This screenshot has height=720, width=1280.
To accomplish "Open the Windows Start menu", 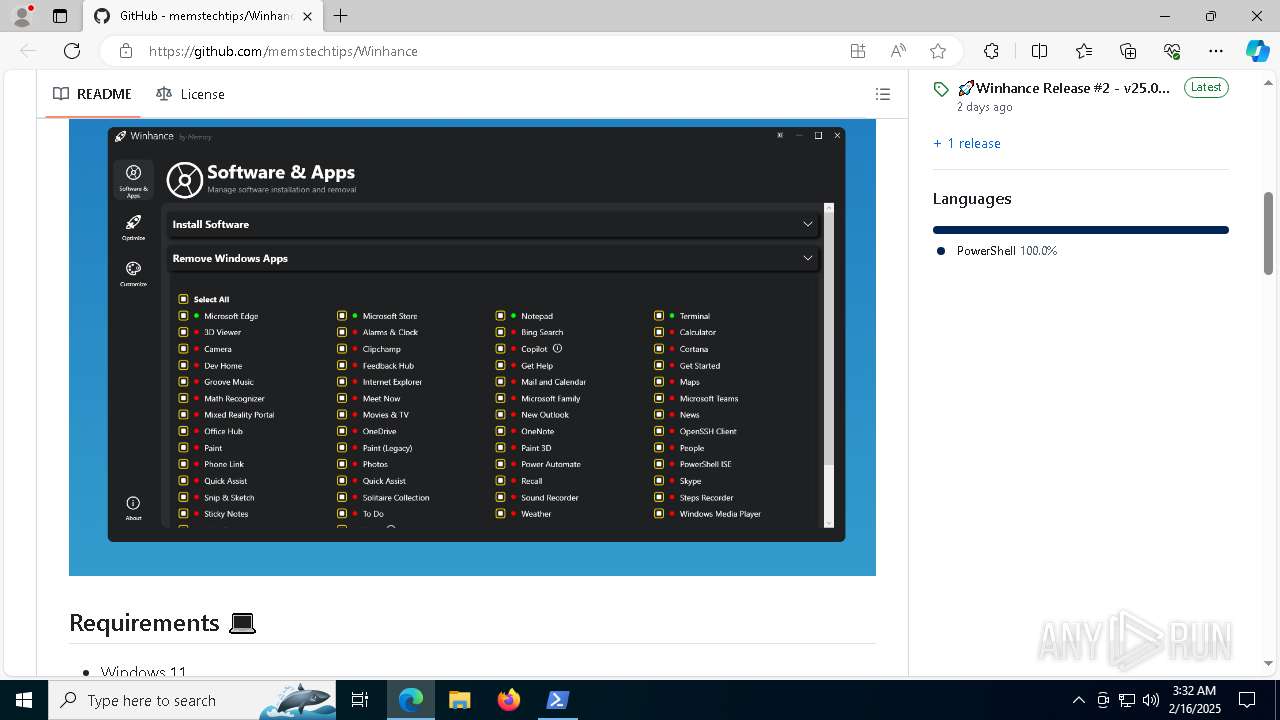I will [x=24, y=700].
